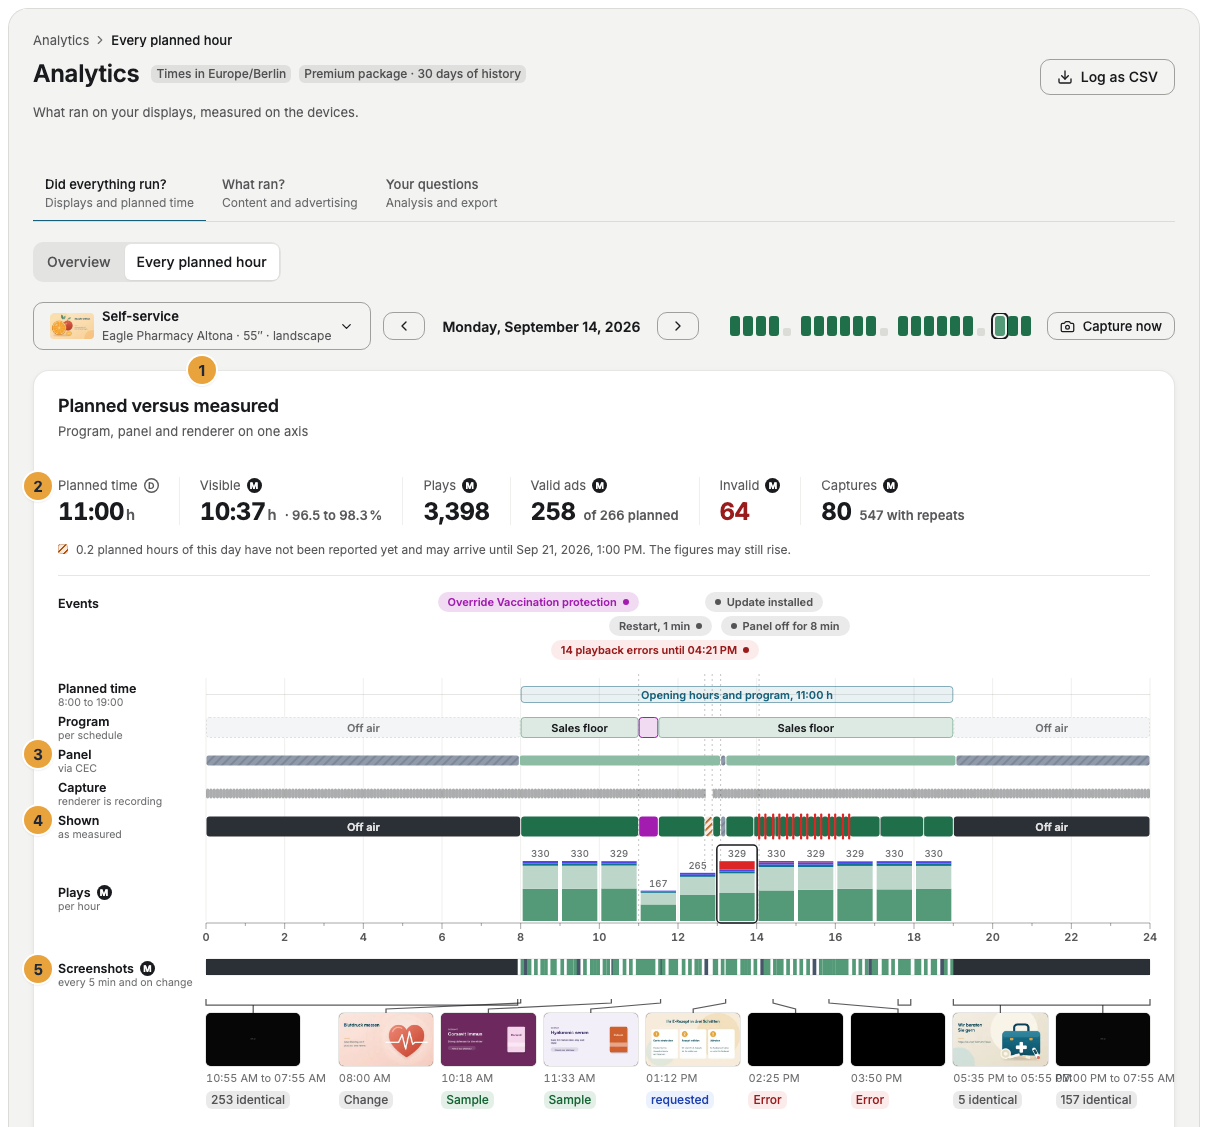Select the morning Sales floor program segment
The width and height of the screenshot is (1208, 1127).
pos(579,728)
